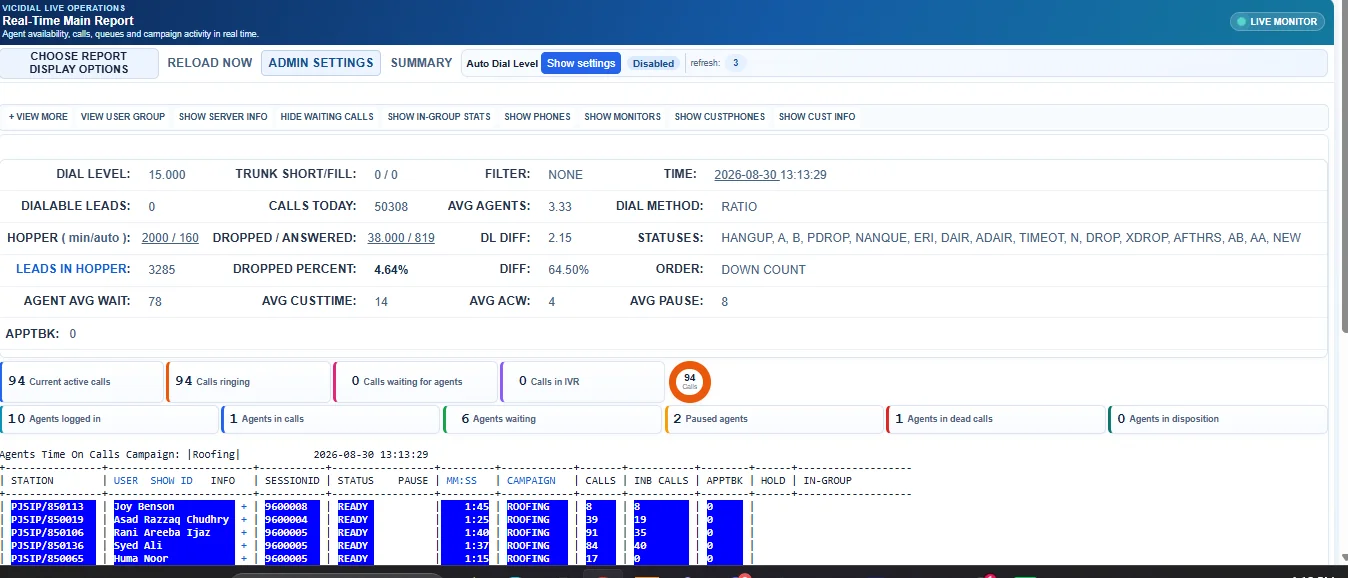The width and height of the screenshot is (1348, 578).
Task: Click SHOW ID column header
Action: 171,481
